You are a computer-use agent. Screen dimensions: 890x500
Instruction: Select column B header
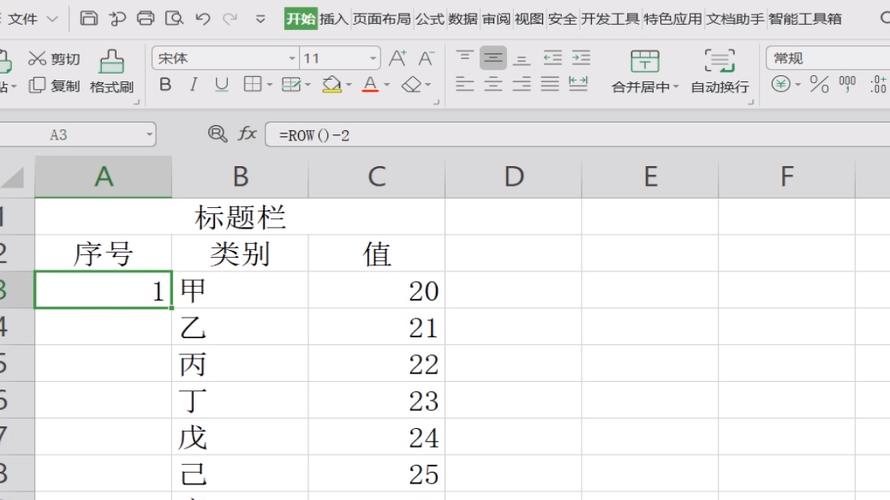click(240, 177)
